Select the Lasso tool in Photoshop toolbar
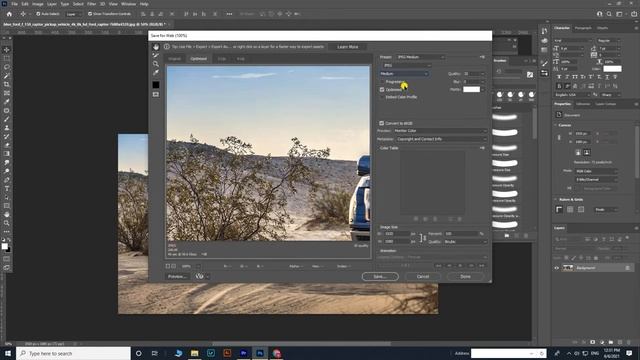Screen dimensions: 640x360 (7, 67)
